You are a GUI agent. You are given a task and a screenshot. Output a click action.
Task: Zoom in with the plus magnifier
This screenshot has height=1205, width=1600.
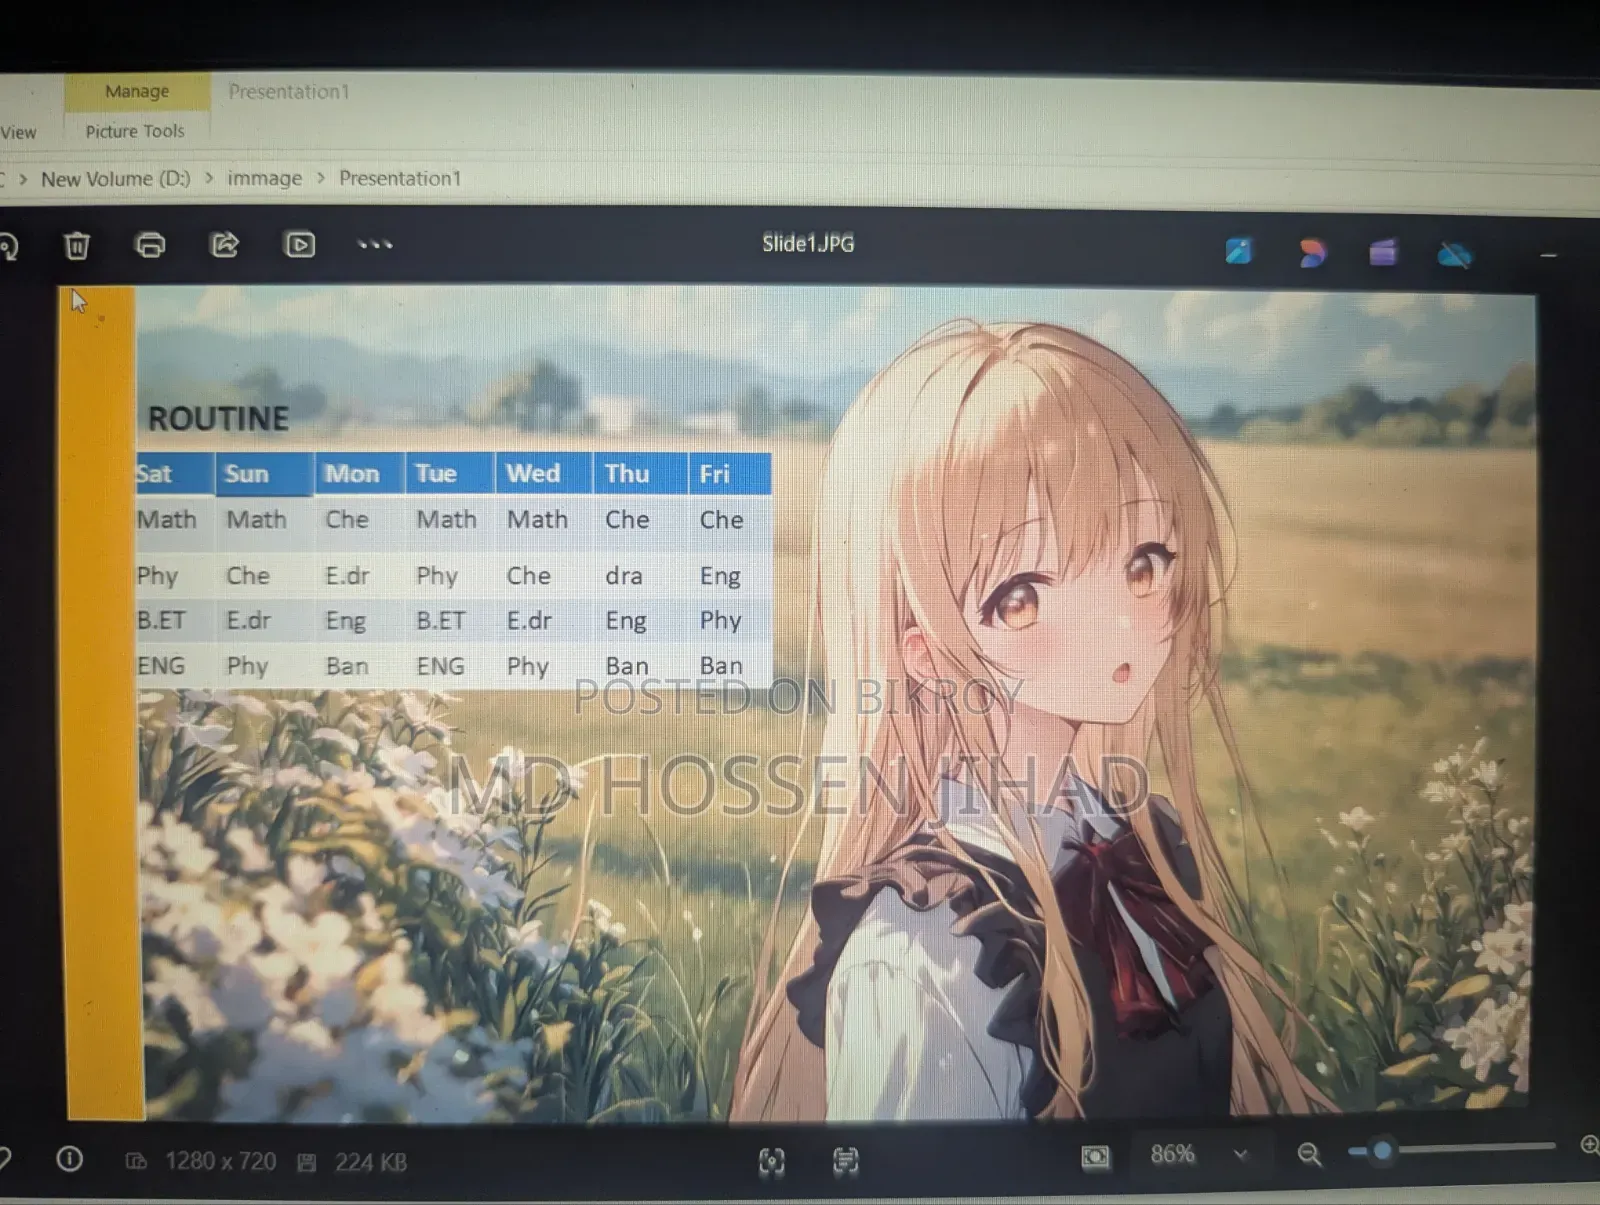tap(1590, 1146)
